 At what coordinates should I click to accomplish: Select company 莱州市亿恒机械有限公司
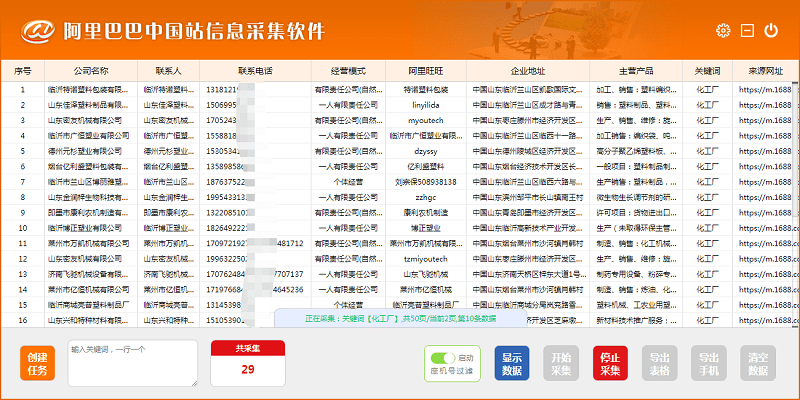89,289
